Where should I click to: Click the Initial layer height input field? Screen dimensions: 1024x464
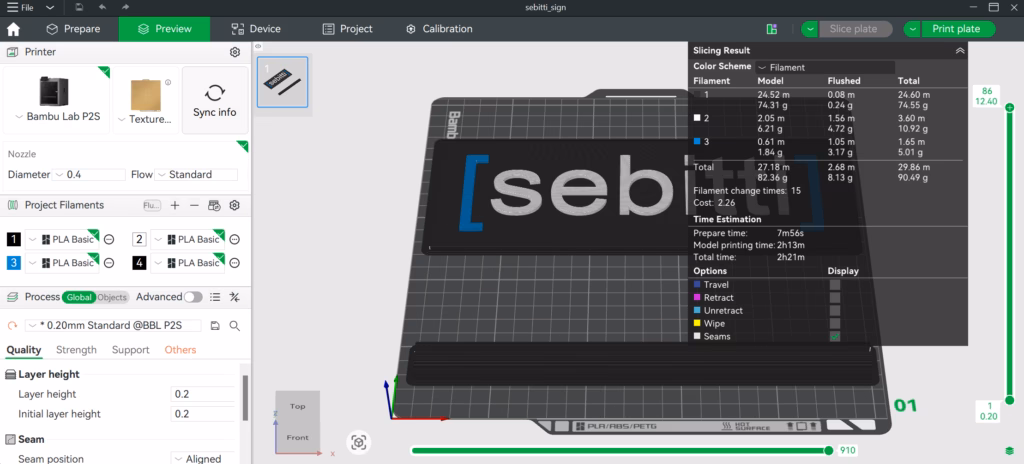coord(203,414)
